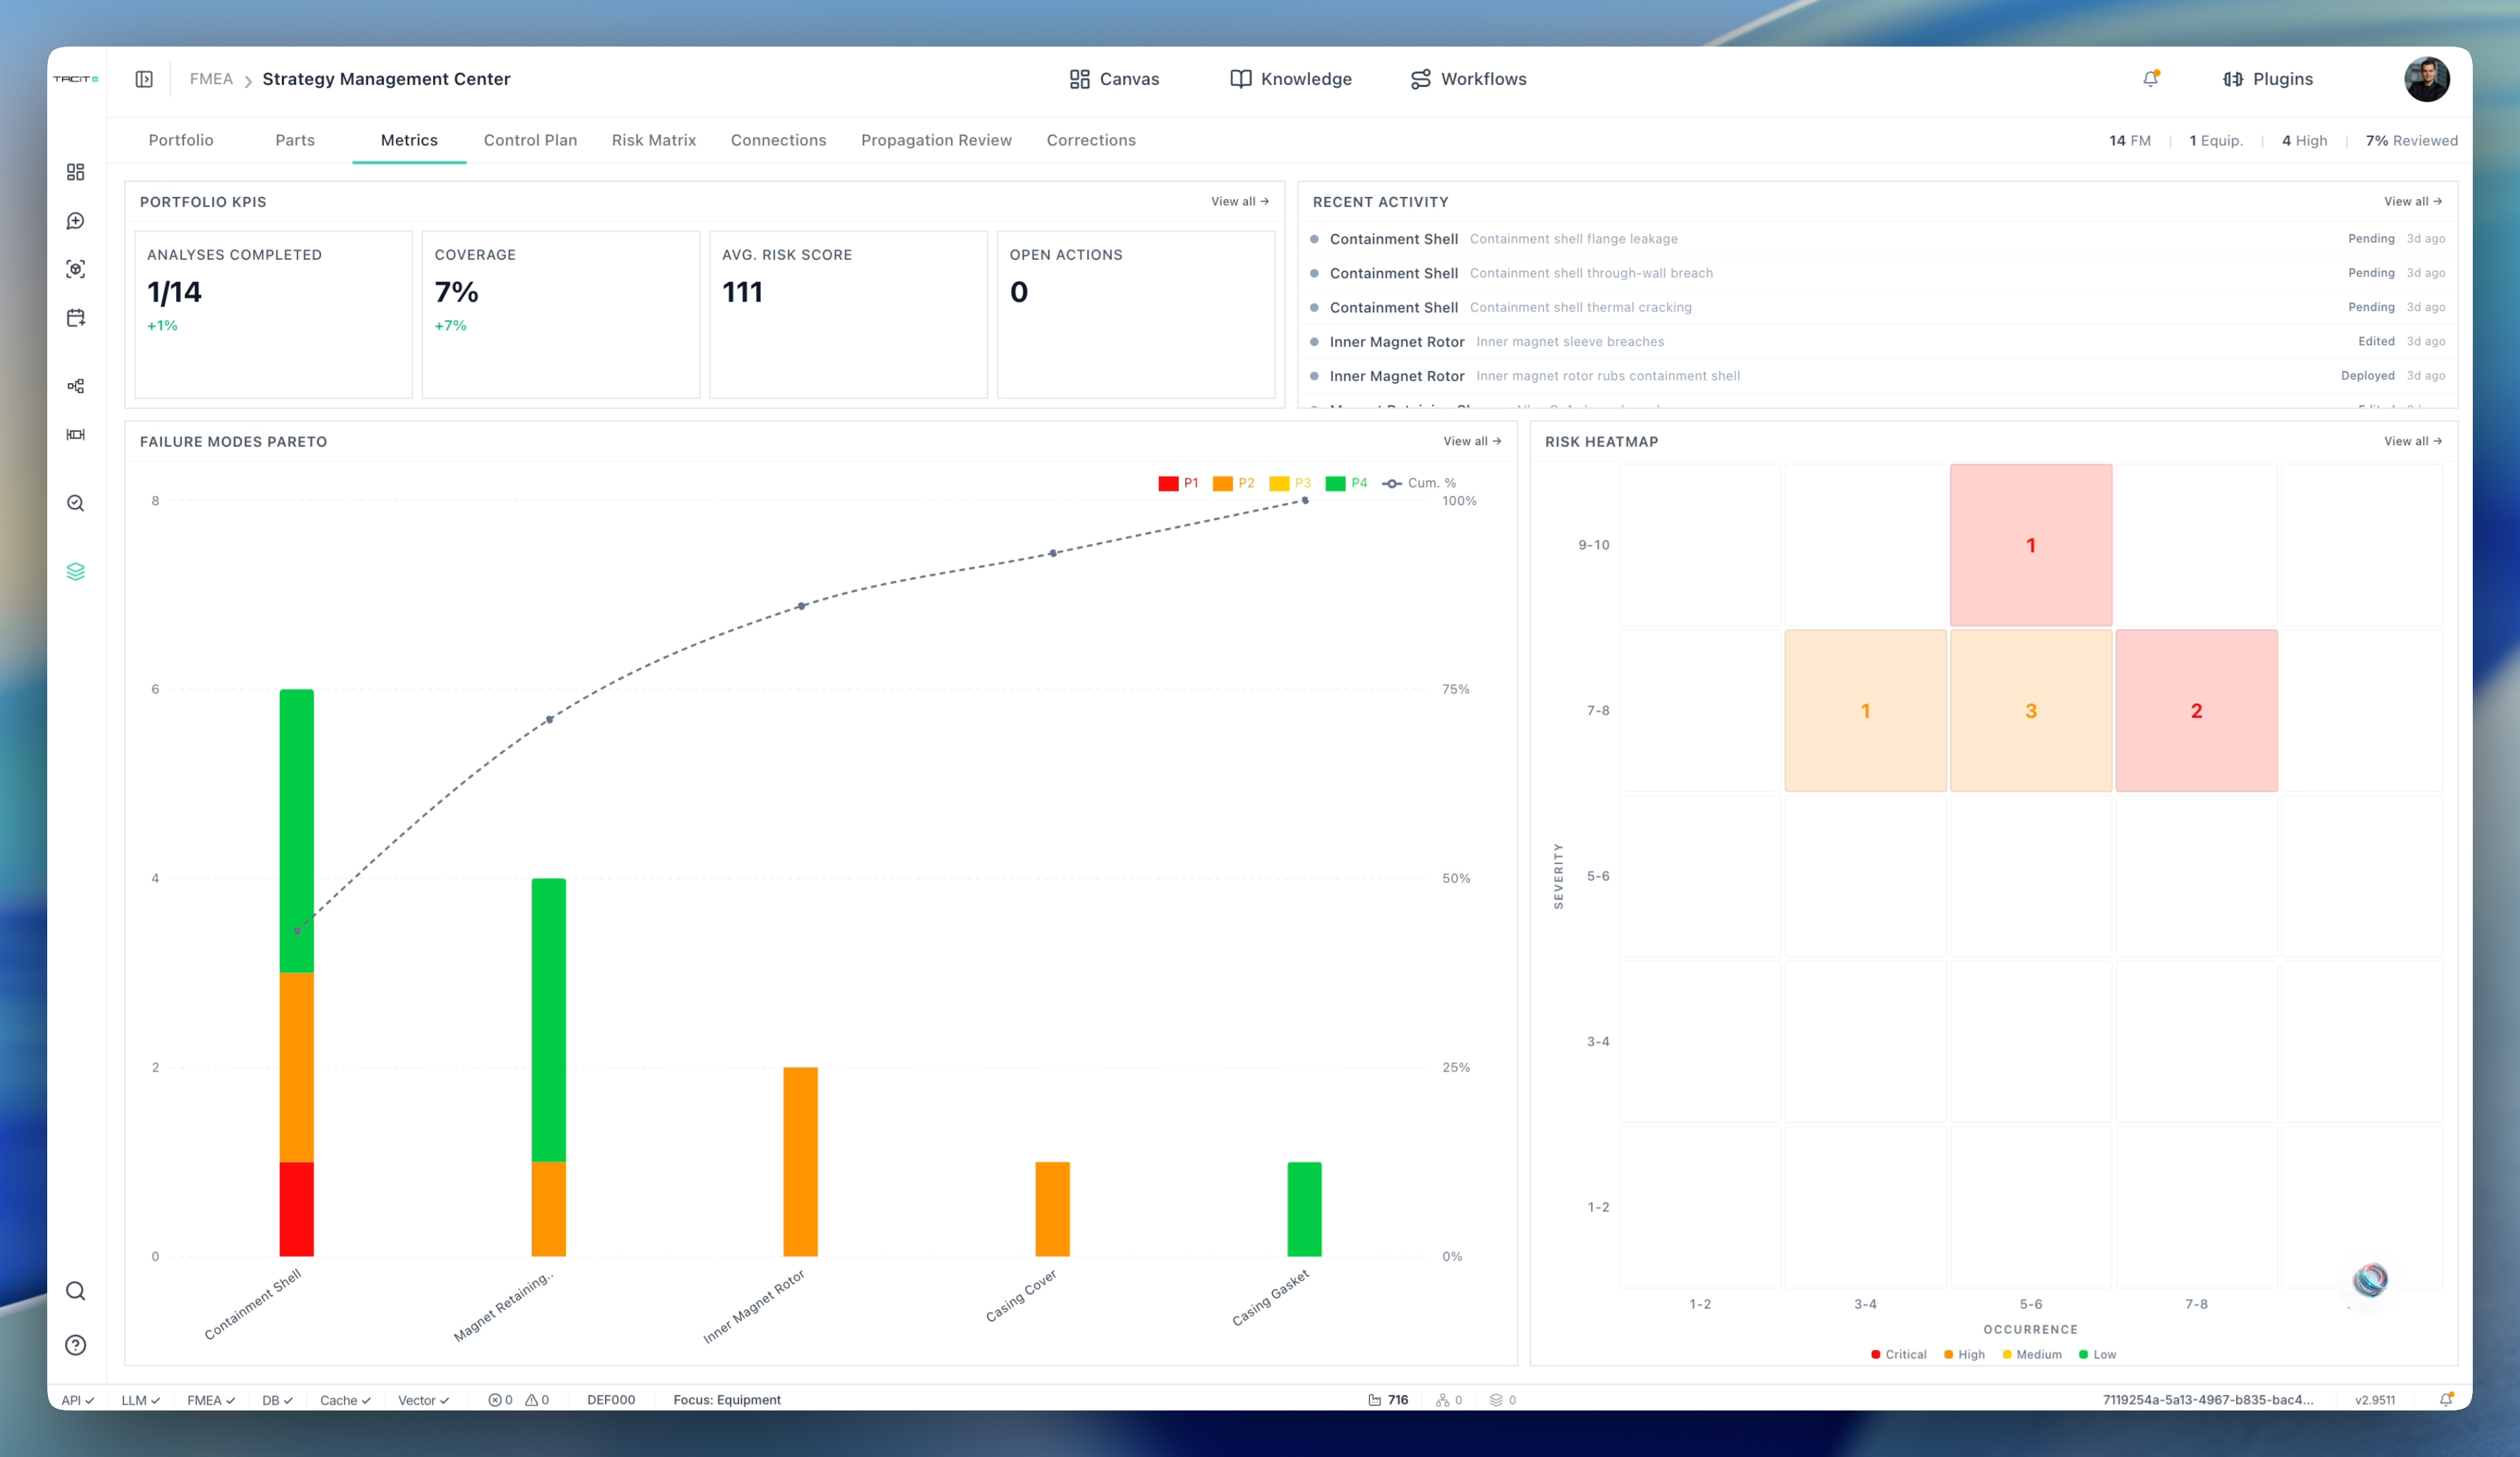Screen dimensions: 2520x1457
Task: Select heatmap cell with 1 at severity 9-10
Action: (2031, 545)
